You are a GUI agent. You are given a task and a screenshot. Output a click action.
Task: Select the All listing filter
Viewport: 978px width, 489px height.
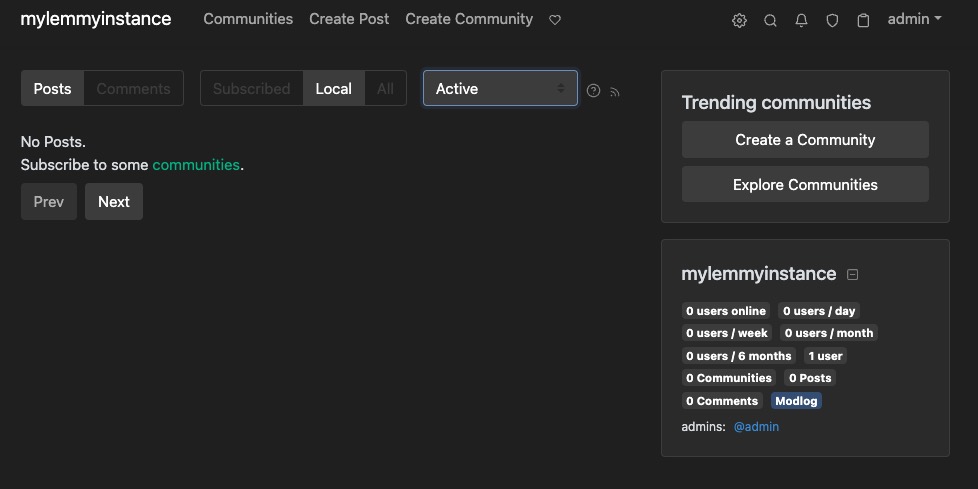pyautogui.click(x=385, y=88)
